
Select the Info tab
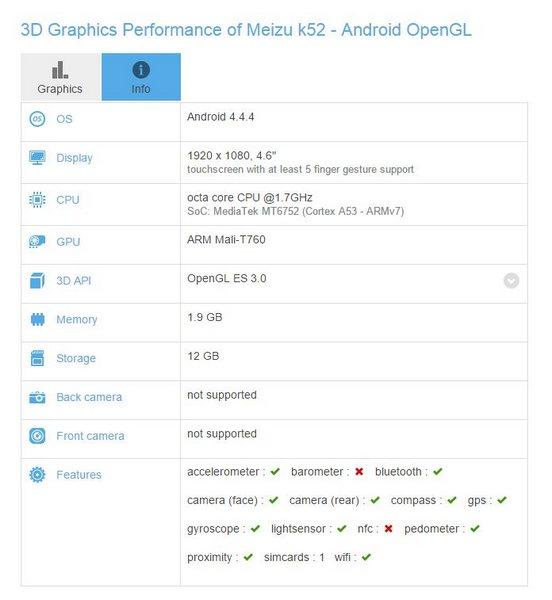click(141, 77)
